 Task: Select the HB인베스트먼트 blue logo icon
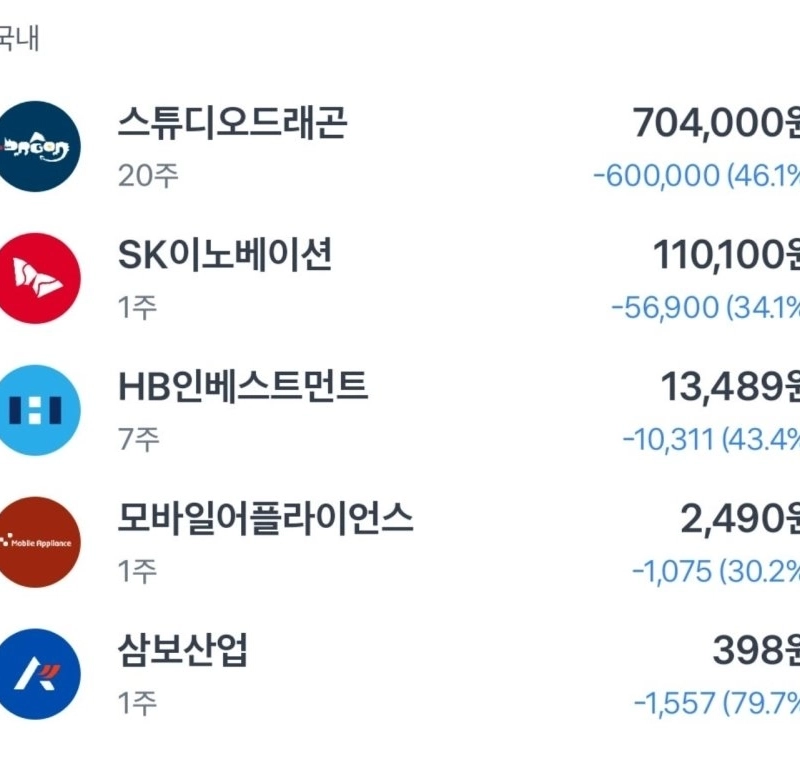tap(36, 410)
